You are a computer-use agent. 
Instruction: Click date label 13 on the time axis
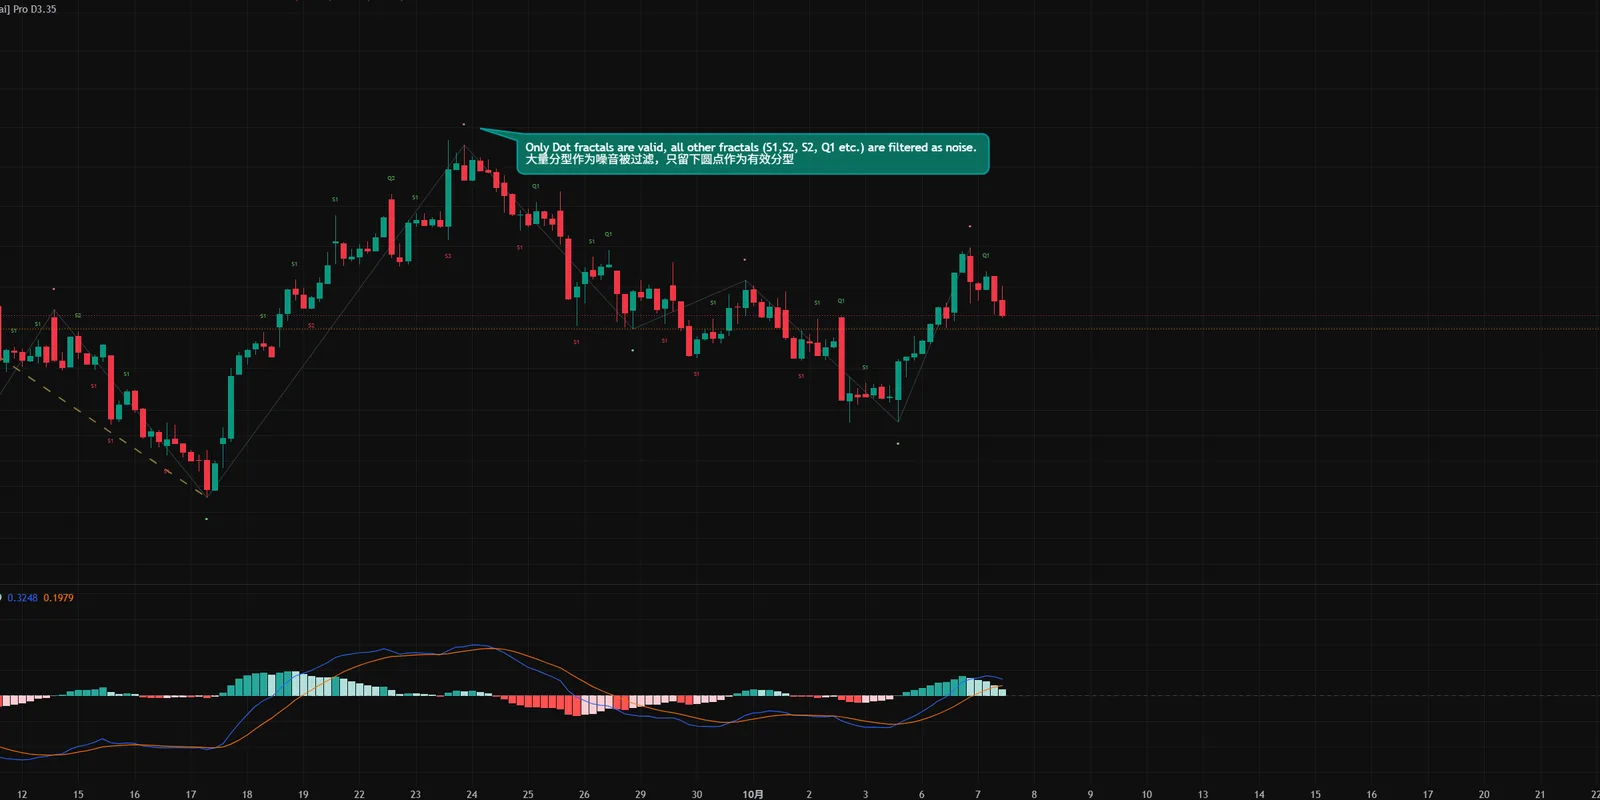(1203, 794)
